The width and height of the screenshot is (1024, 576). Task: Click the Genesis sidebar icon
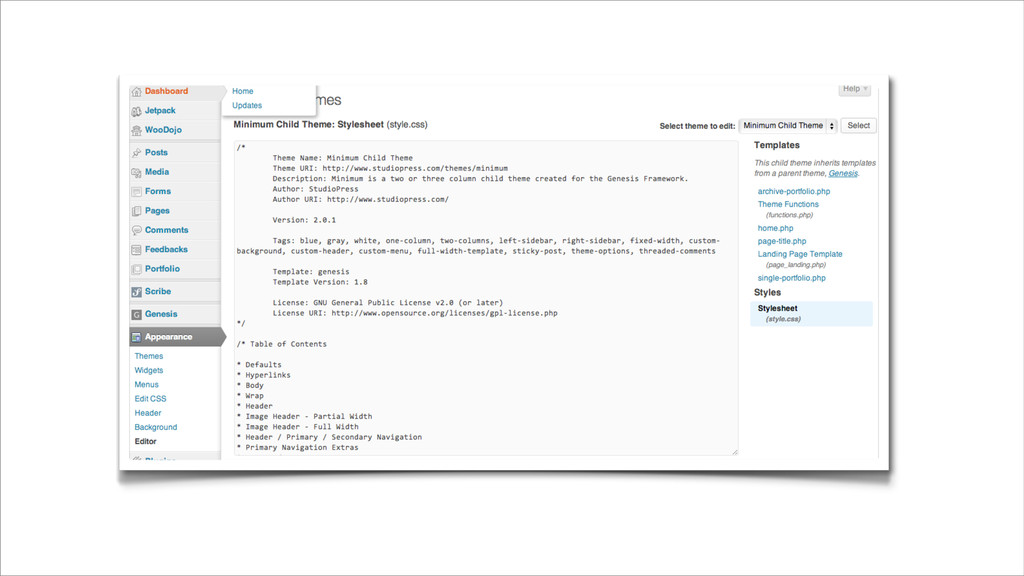coord(136,315)
